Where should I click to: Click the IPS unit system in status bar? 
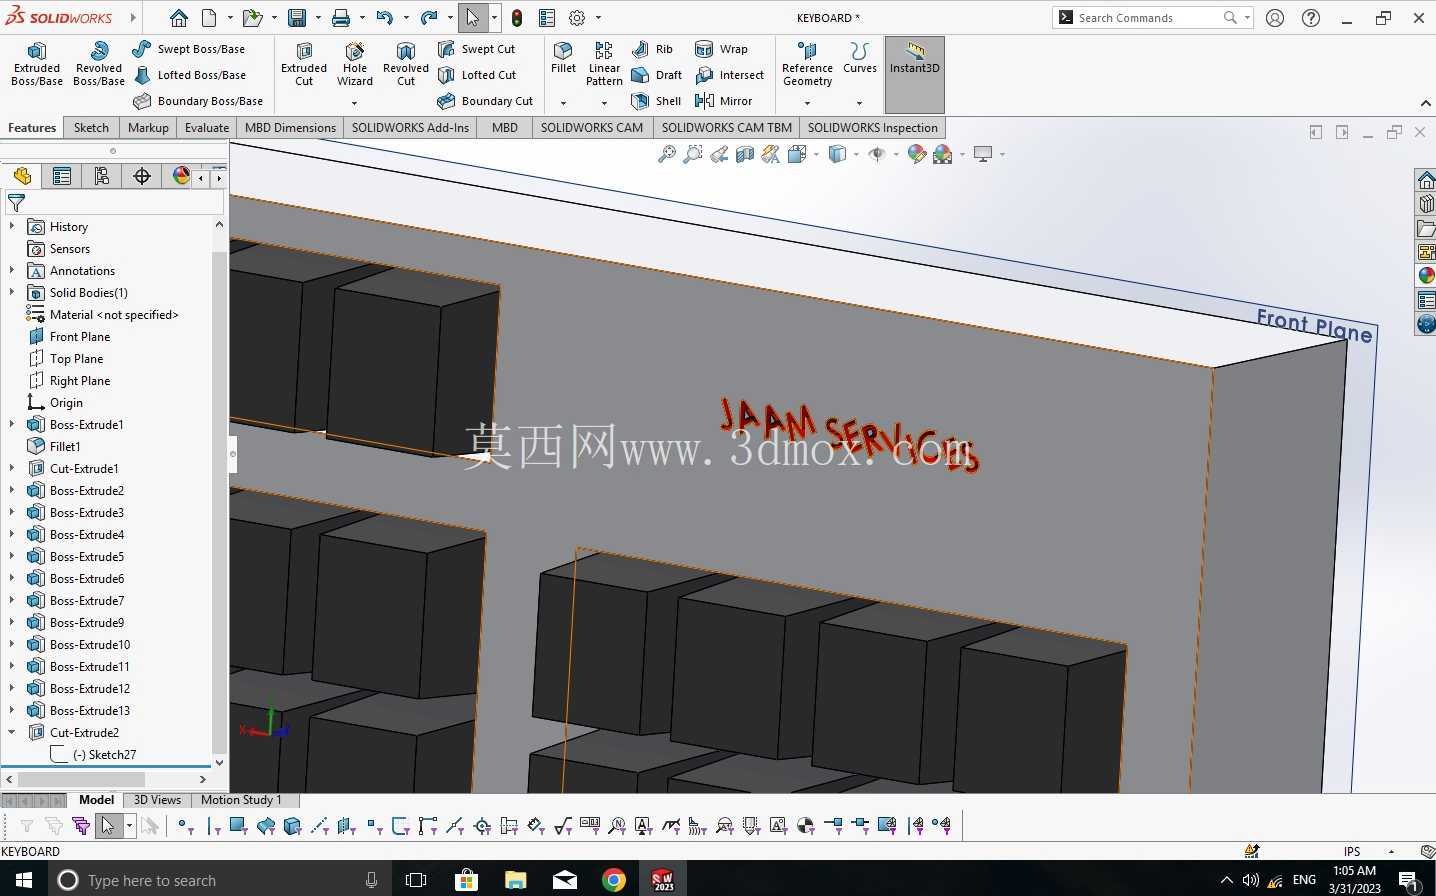click(x=1352, y=852)
